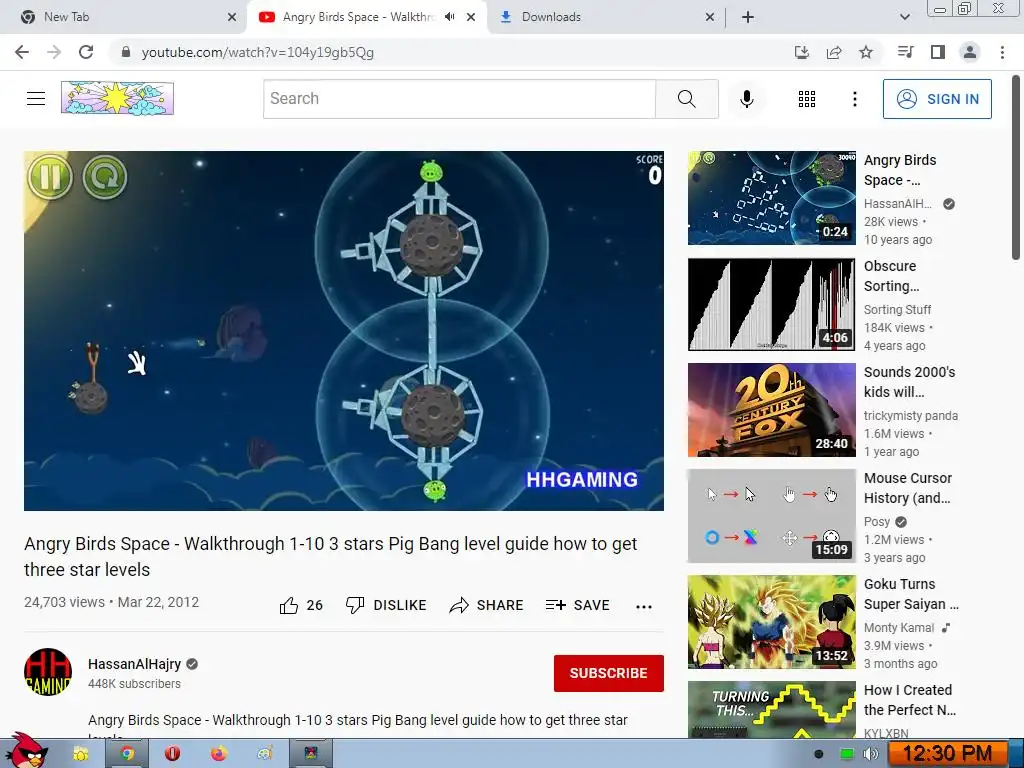Mute tab via speaker icon on YouTube tab
This screenshot has width=1024, height=768.
click(449, 17)
